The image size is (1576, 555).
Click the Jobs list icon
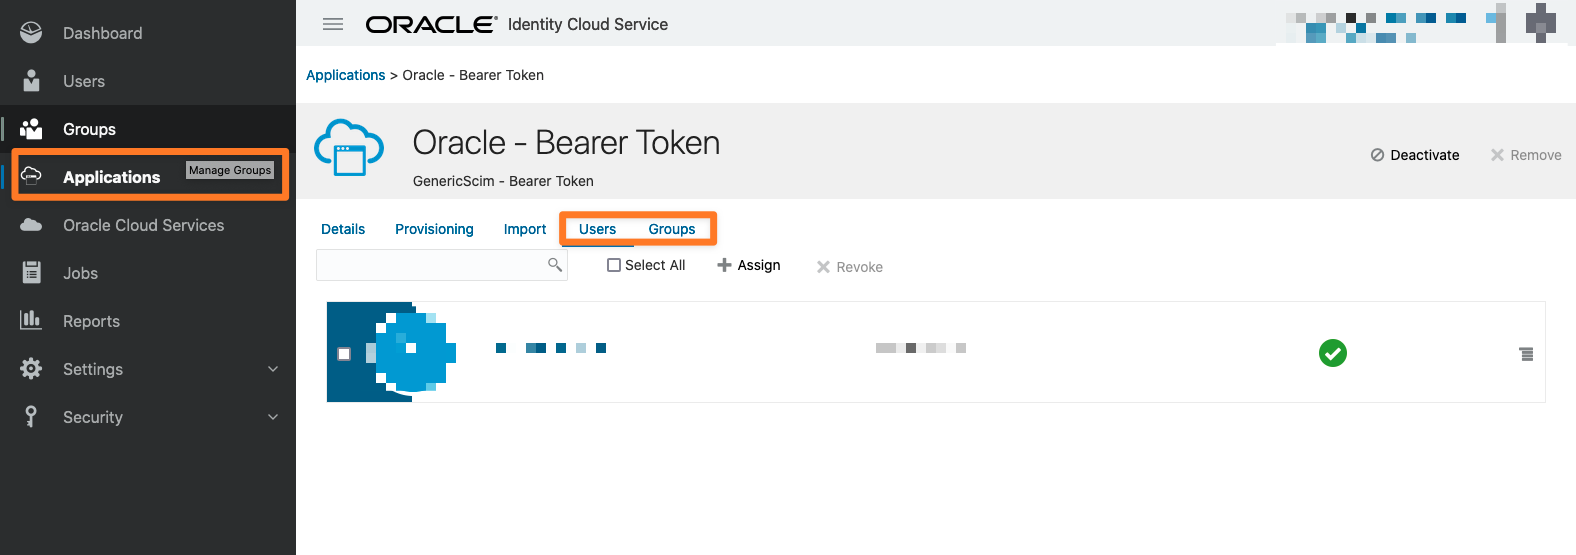tap(31, 272)
